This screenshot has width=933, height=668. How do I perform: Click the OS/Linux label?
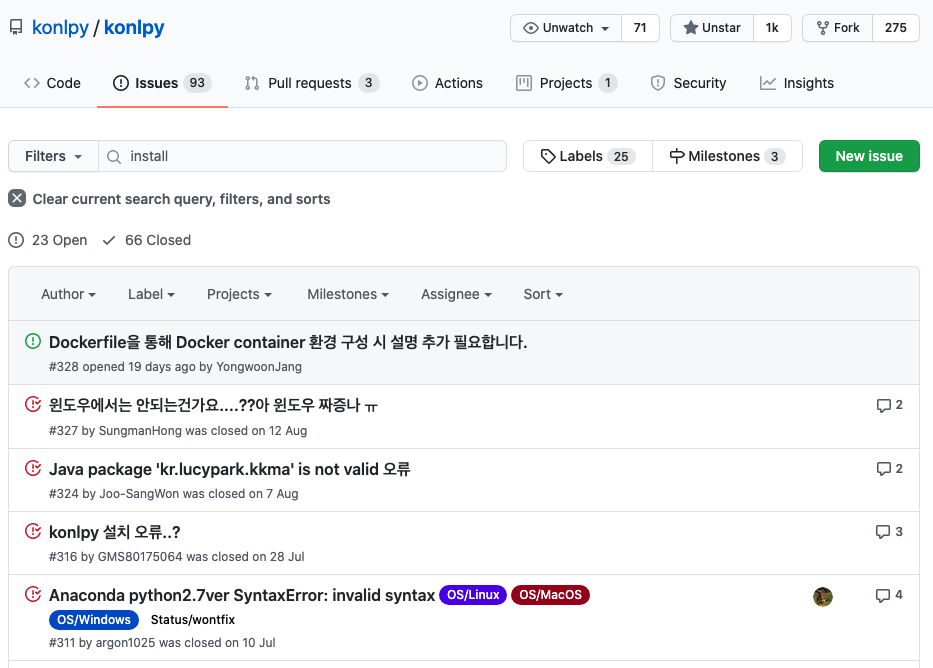(473, 595)
